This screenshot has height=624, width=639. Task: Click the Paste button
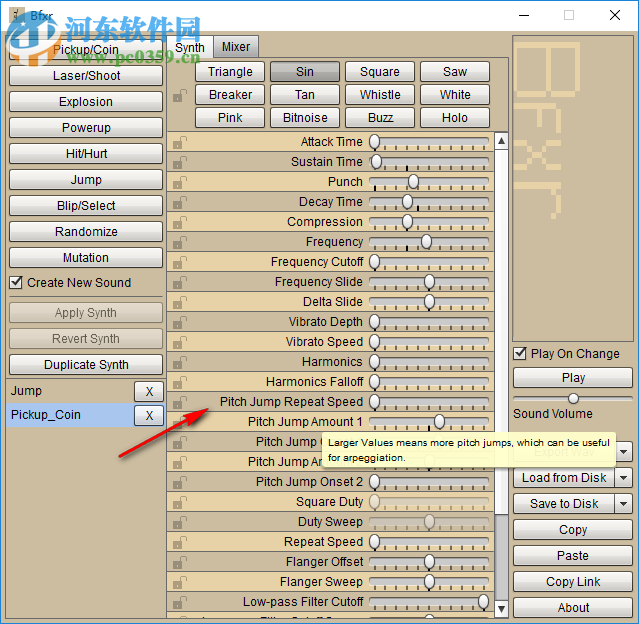(573, 556)
